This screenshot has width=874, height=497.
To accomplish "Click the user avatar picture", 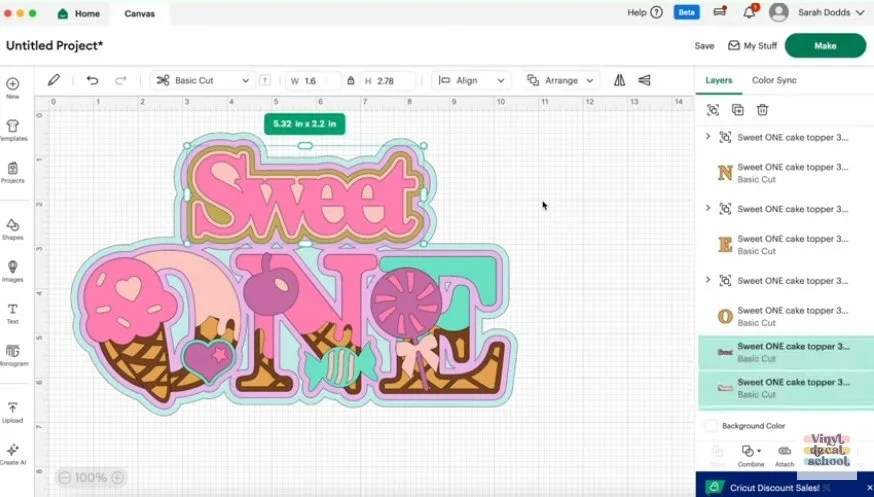I will pyautogui.click(x=779, y=12).
